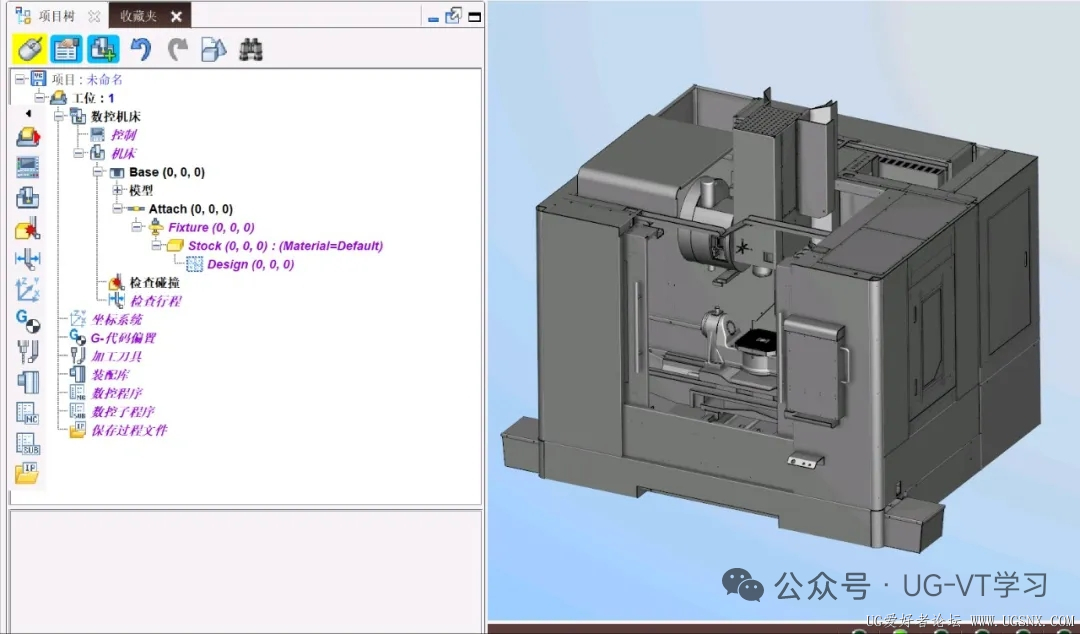1080x634 pixels.
Task: Open the 加工刀具 tree entry
Action: tap(116, 356)
